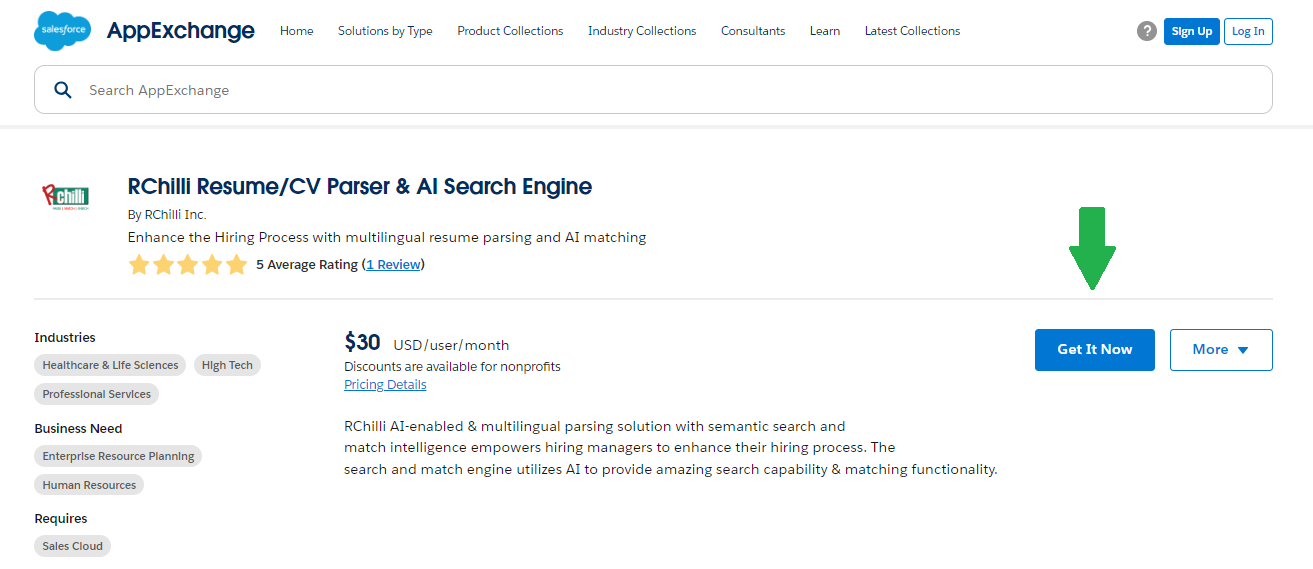Click the Salesforce cloud logo

click(62, 31)
